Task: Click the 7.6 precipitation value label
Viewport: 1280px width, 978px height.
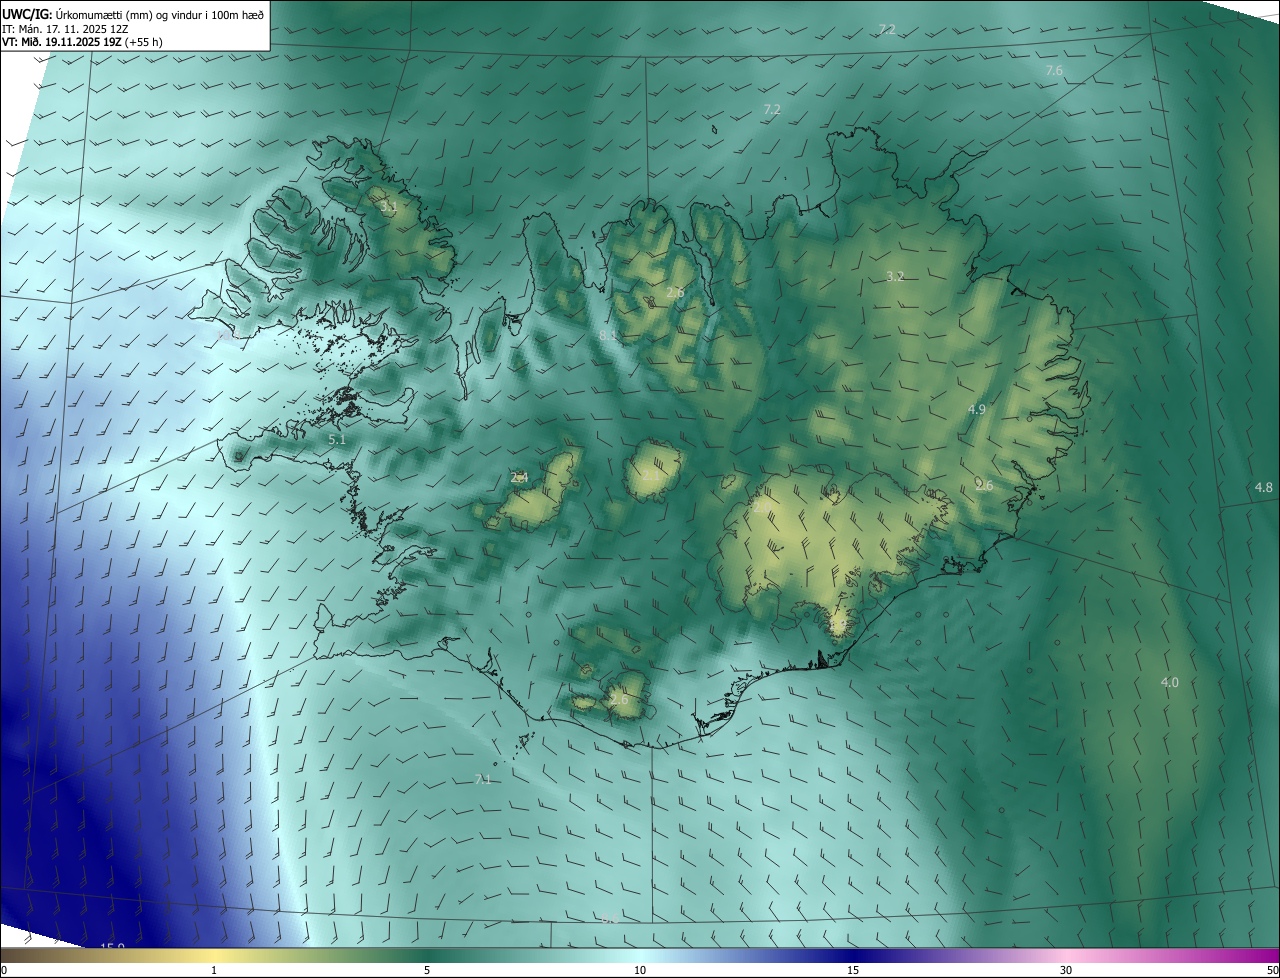Action: (x=1054, y=70)
